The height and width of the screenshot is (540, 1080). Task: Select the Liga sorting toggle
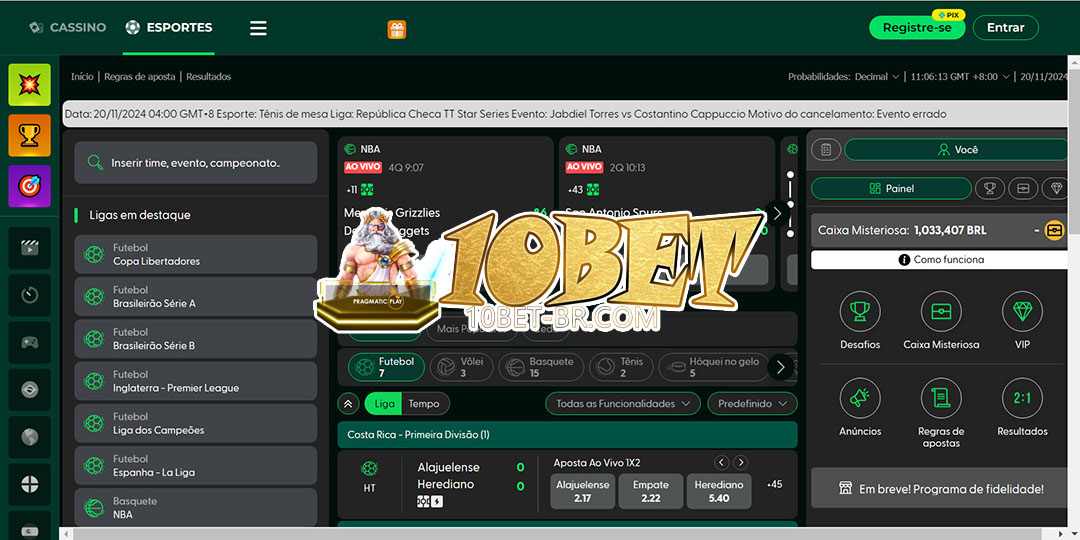(384, 404)
